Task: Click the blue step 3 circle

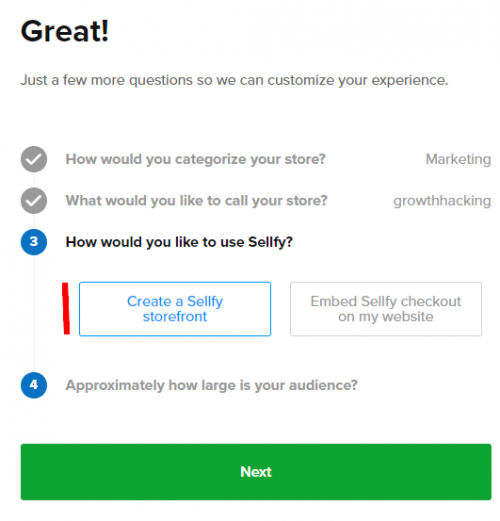Action: 34,242
